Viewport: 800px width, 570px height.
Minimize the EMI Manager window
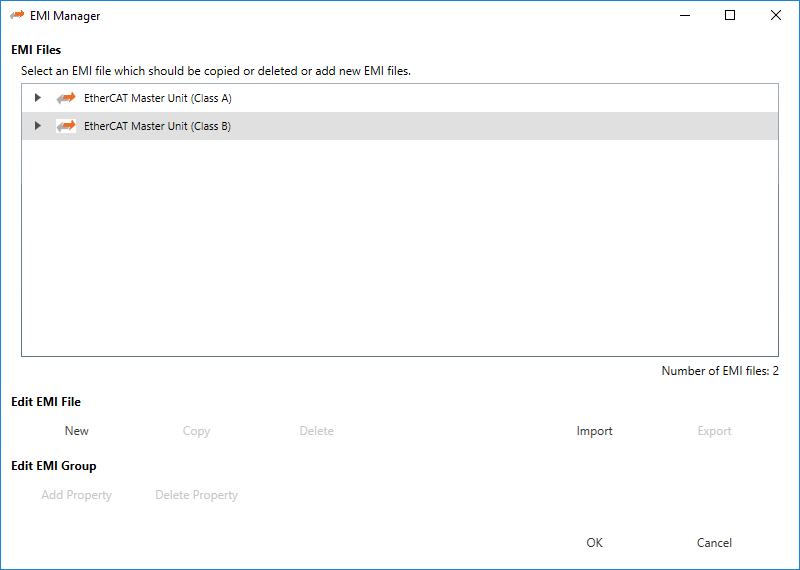tap(685, 16)
